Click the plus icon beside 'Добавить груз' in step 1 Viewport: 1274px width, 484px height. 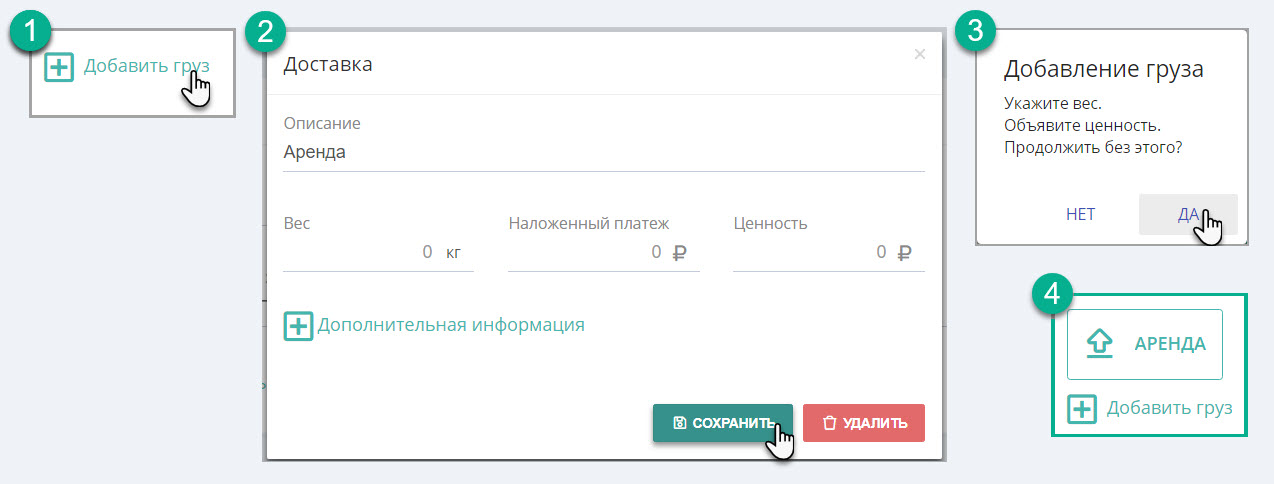click(60, 67)
